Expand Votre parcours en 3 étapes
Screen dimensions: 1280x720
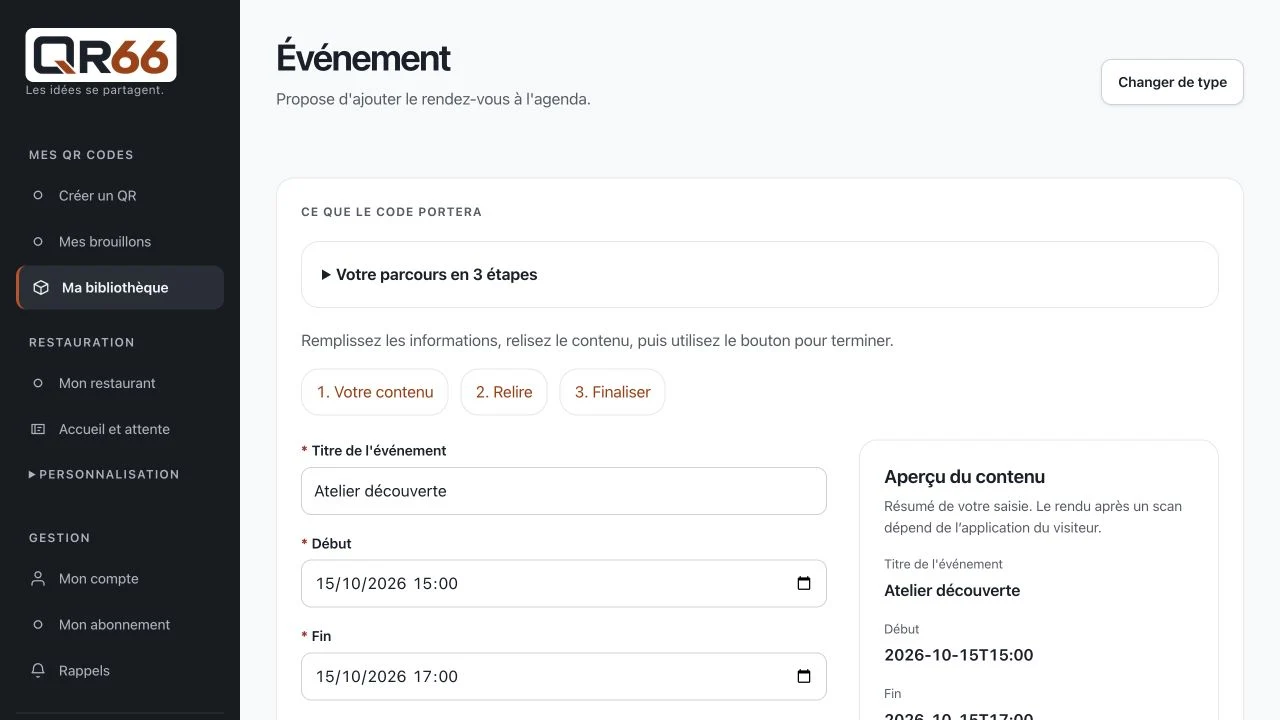pos(760,274)
